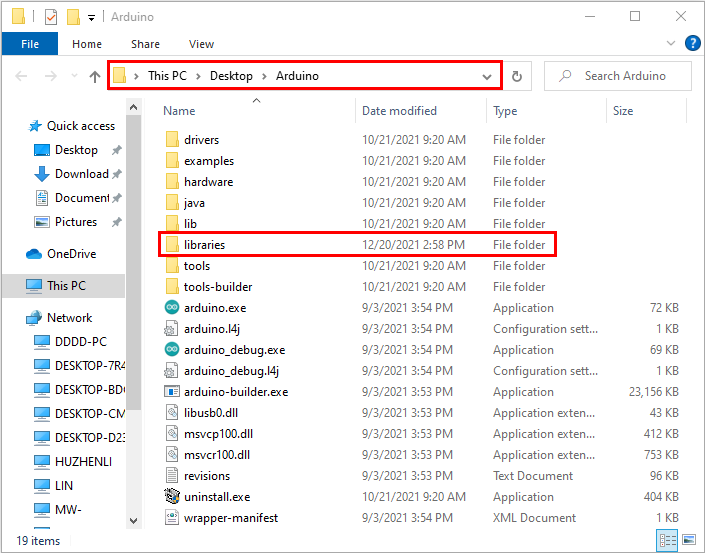The image size is (705, 553).
Task: Select DDDD-PC network computer
Action: [x=71, y=342]
